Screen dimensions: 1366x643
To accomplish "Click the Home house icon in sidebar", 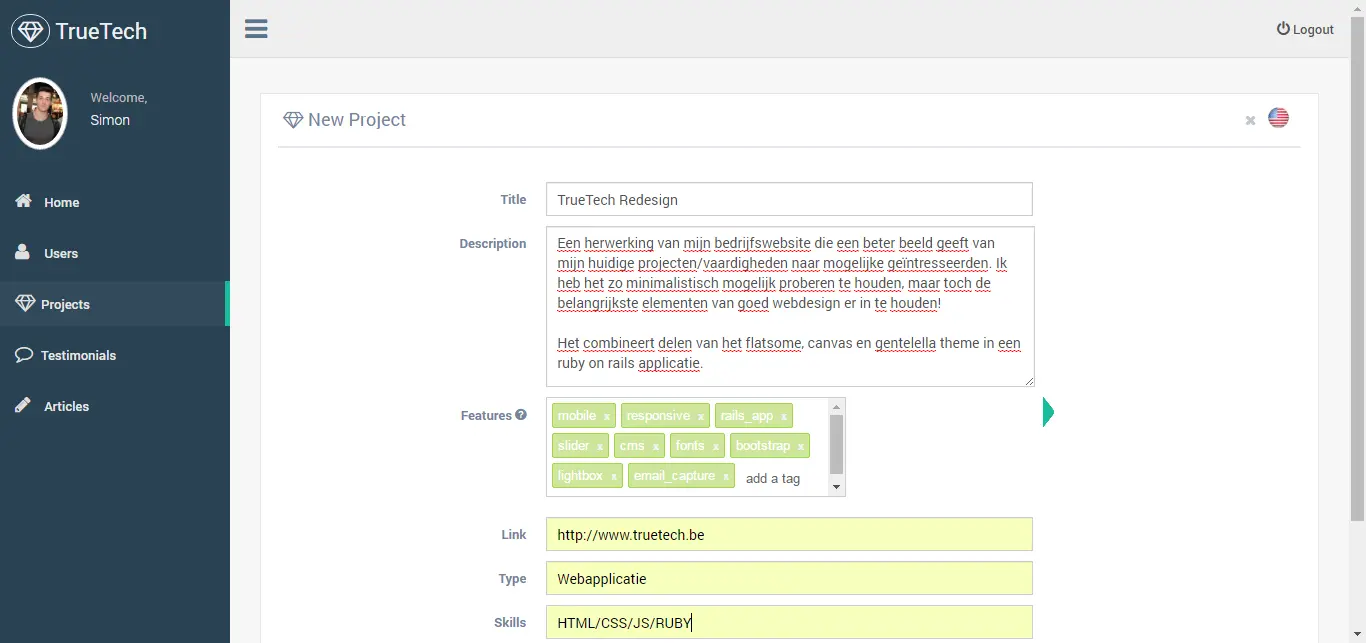I will (x=23, y=201).
